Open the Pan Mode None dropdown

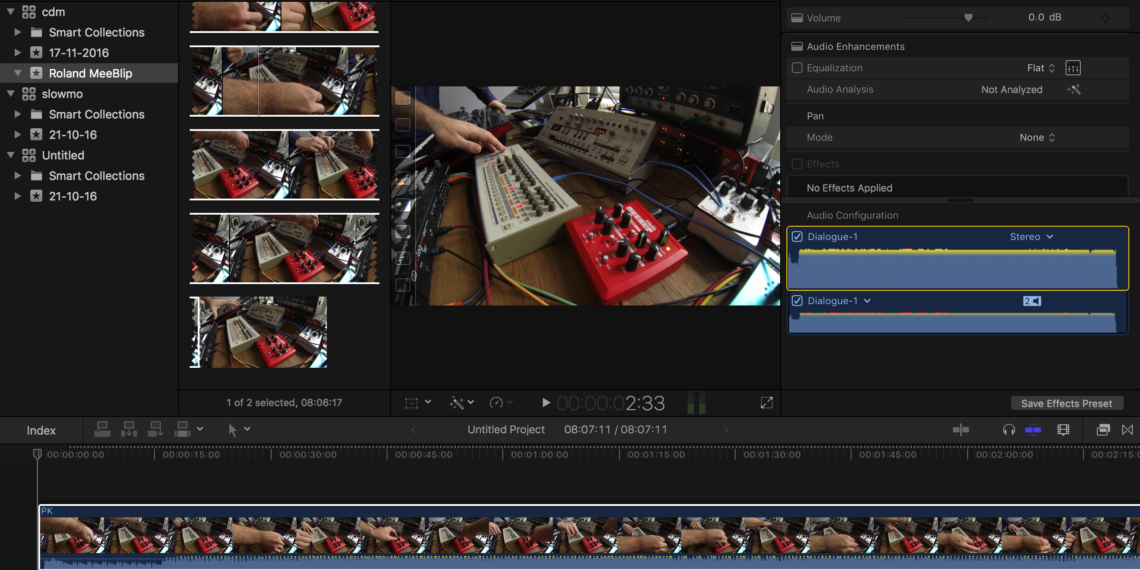click(x=1037, y=138)
